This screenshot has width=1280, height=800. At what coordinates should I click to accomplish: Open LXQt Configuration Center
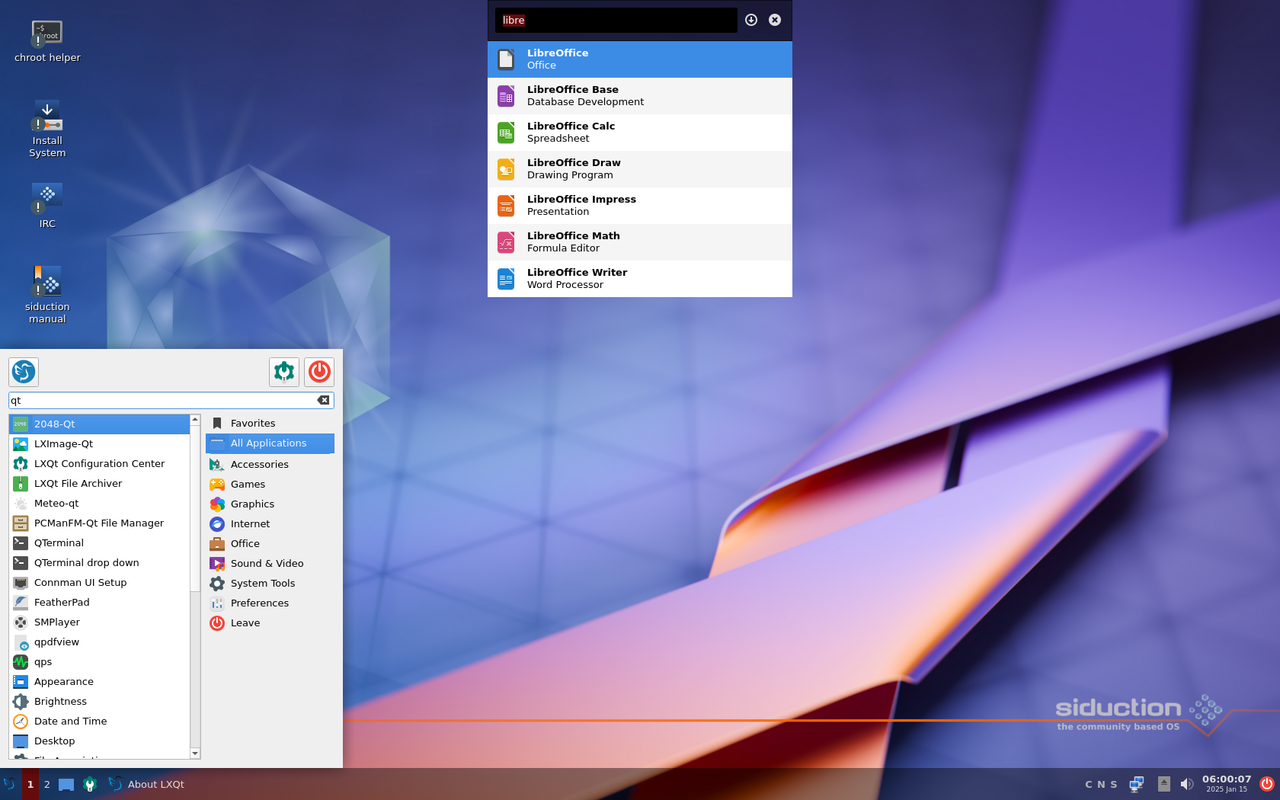pyautogui.click(x=99, y=464)
